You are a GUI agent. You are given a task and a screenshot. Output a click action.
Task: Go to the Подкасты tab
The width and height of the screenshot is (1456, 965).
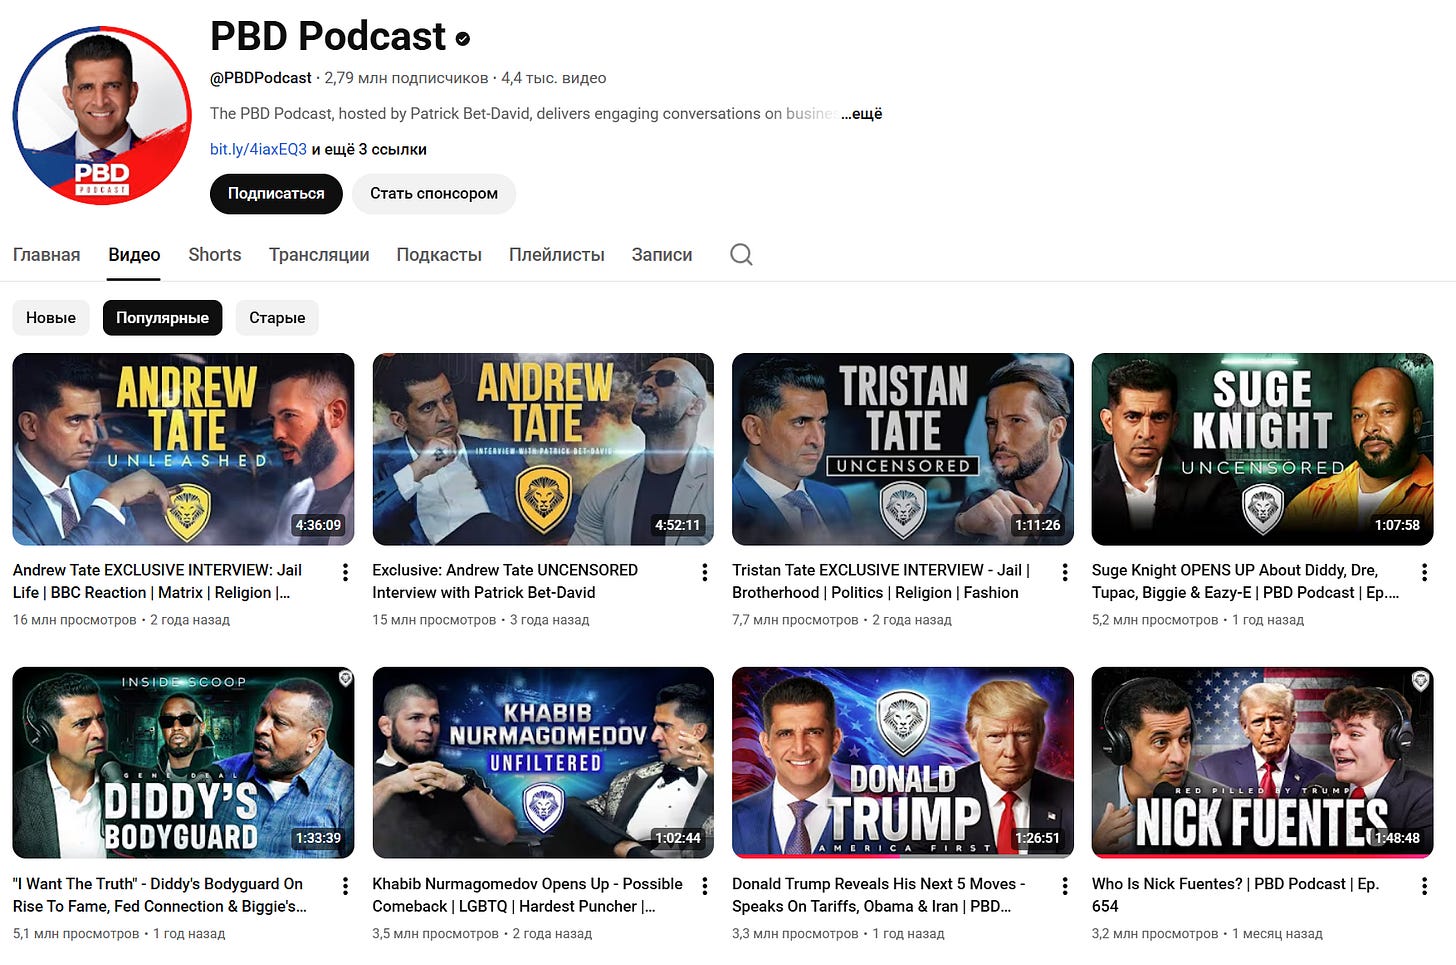439,255
